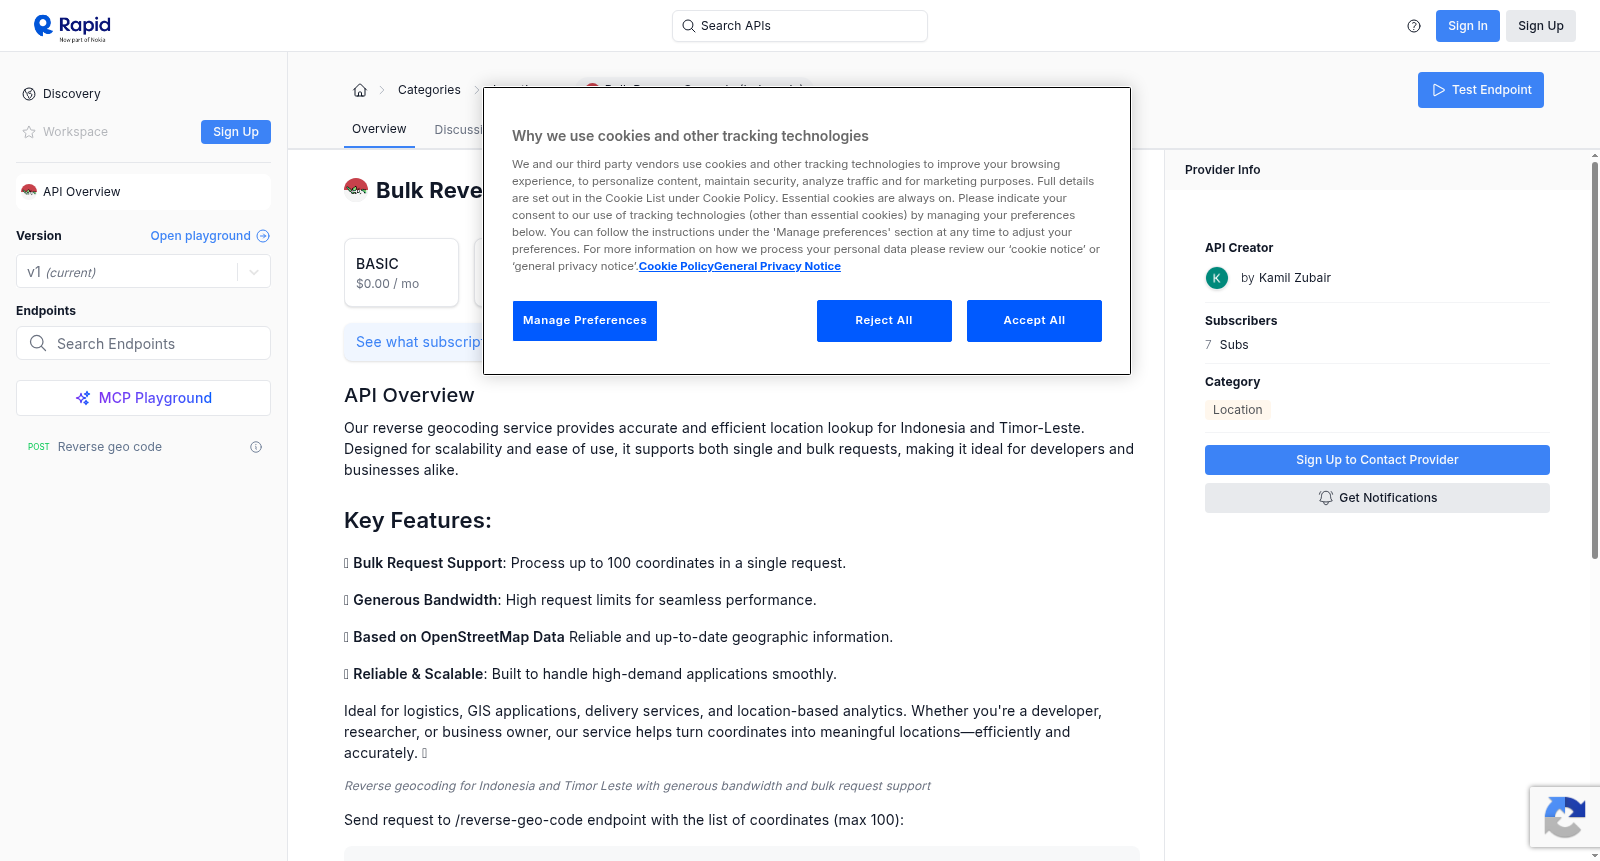The height and width of the screenshot is (861, 1600).
Task: Click Reject All cookies
Action: point(884,321)
